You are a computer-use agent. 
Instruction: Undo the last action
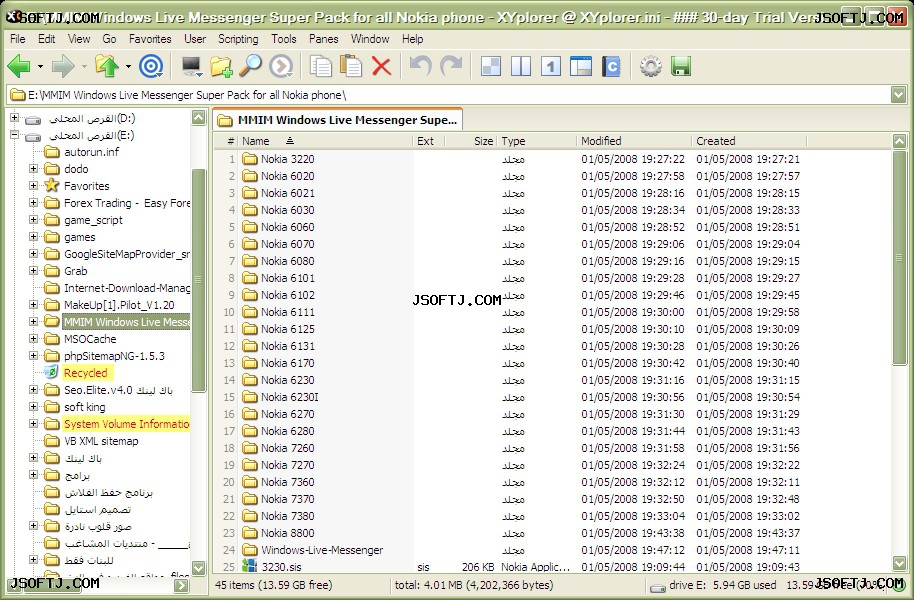tap(421, 66)
